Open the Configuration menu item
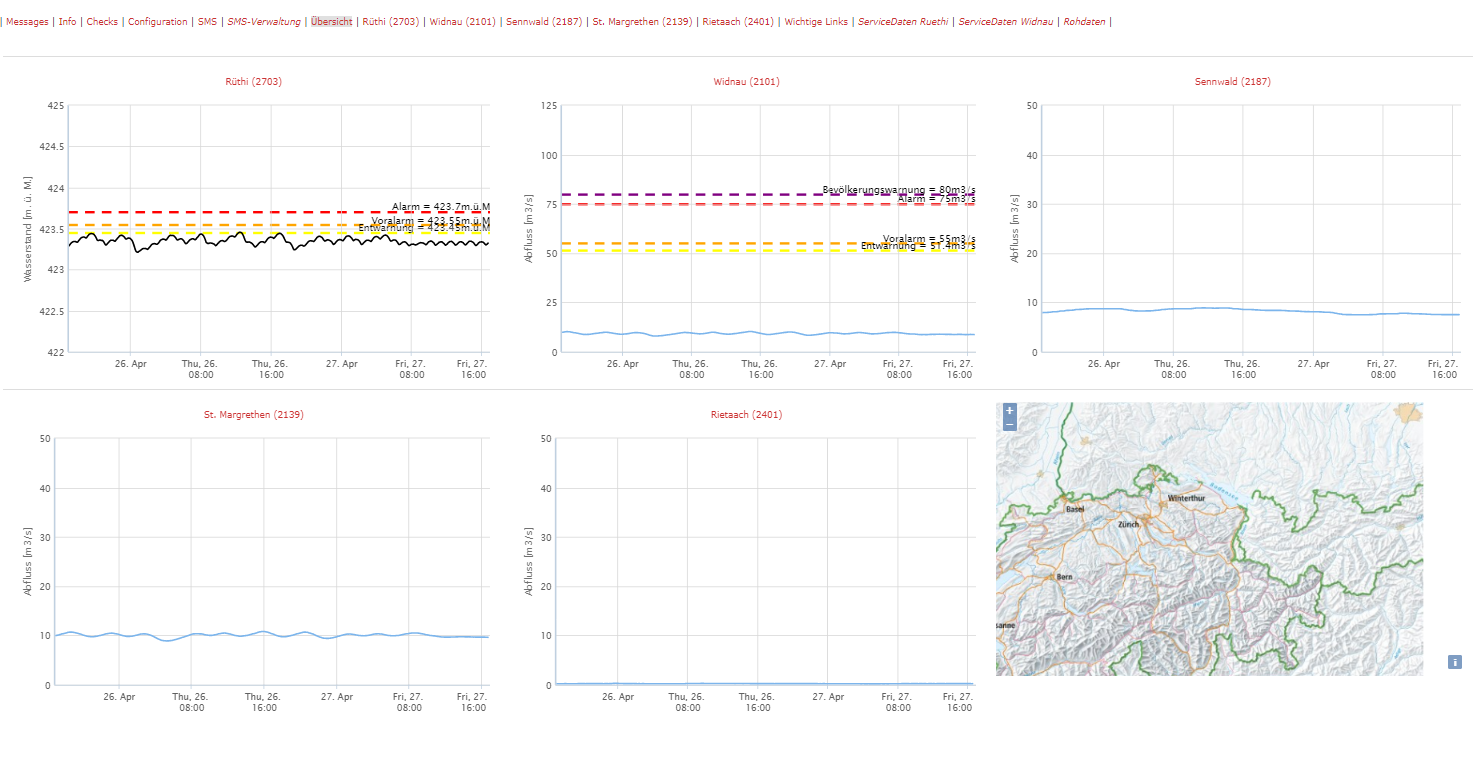This screenshot has width=1473, height=759. (x=158, y=22)
